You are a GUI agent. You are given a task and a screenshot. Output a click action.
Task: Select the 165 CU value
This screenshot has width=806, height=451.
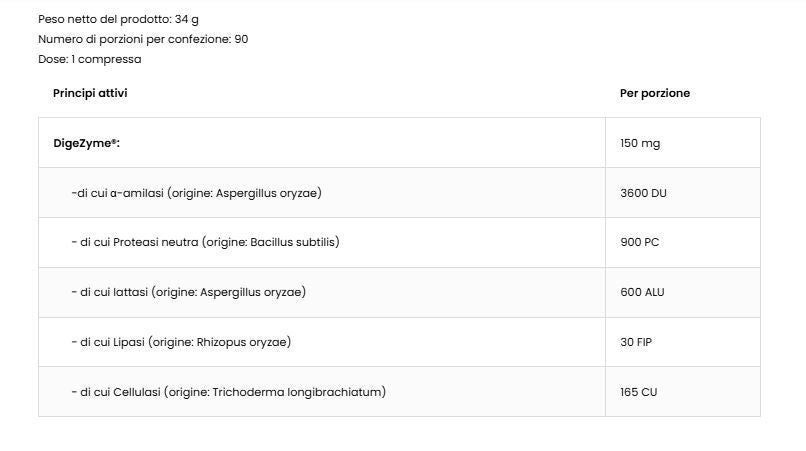[x=638, y=392]
